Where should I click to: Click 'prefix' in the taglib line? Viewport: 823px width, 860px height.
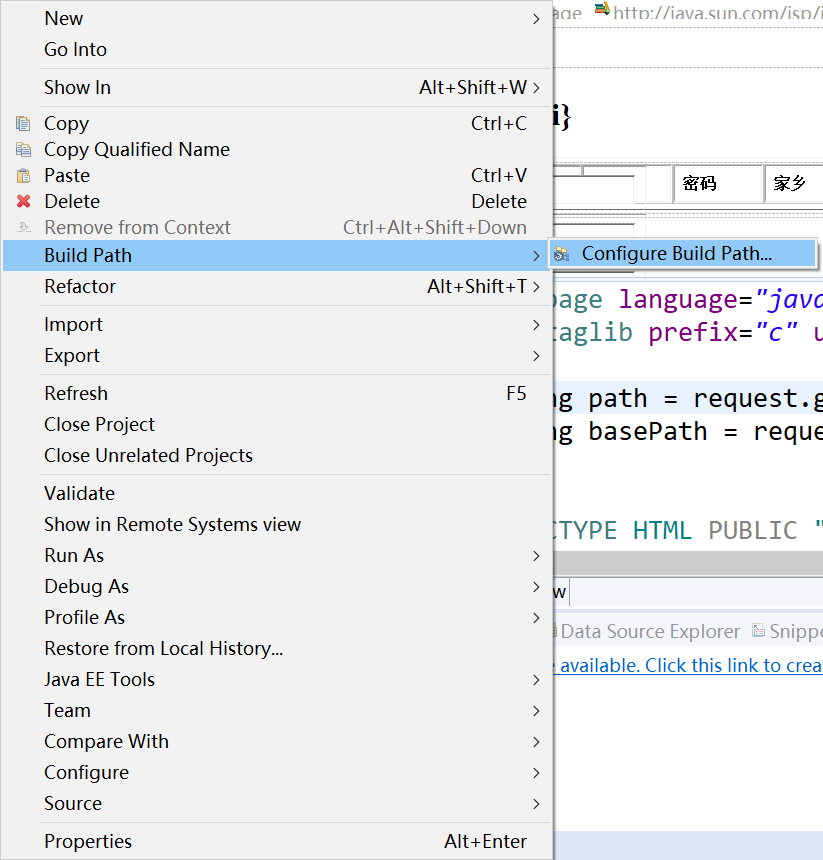pyautogui.click(x=693, y=333)
